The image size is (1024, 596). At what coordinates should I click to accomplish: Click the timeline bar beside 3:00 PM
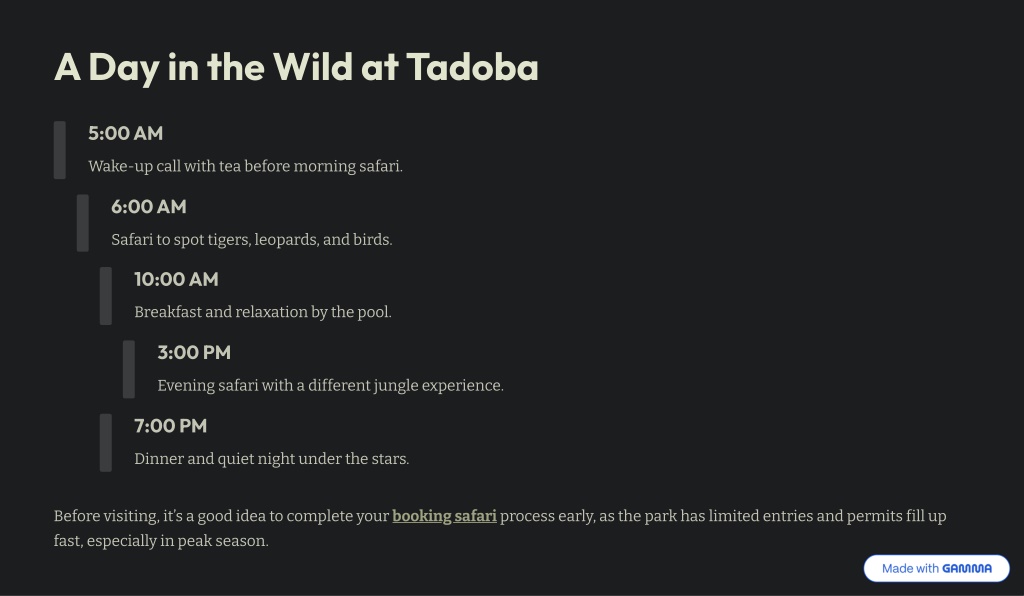coord(129,369)
